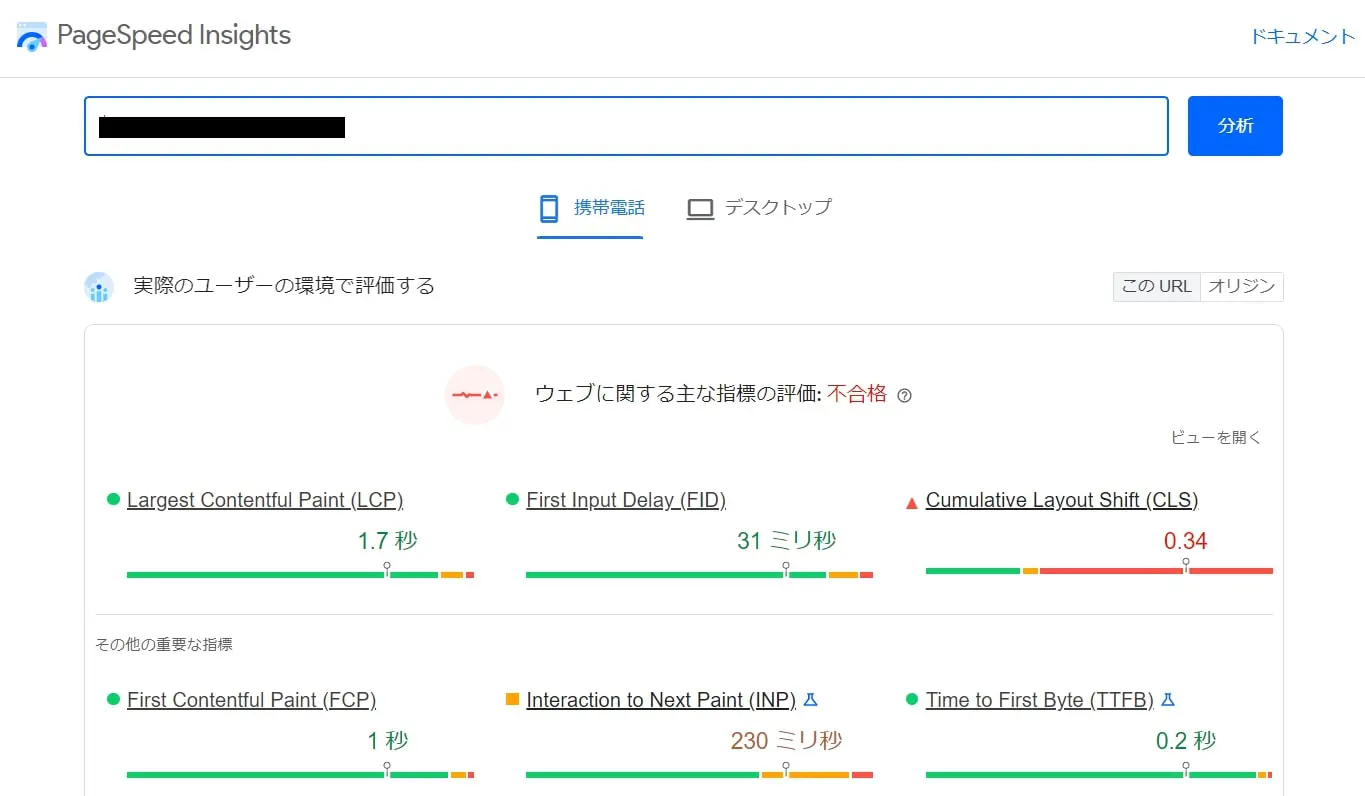
Task: Select the この URL toggle option
Action: [1156, 286]
